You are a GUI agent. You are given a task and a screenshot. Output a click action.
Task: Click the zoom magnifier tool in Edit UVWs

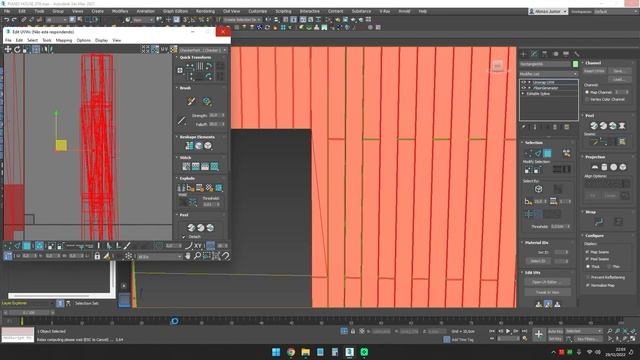[197, 256]
